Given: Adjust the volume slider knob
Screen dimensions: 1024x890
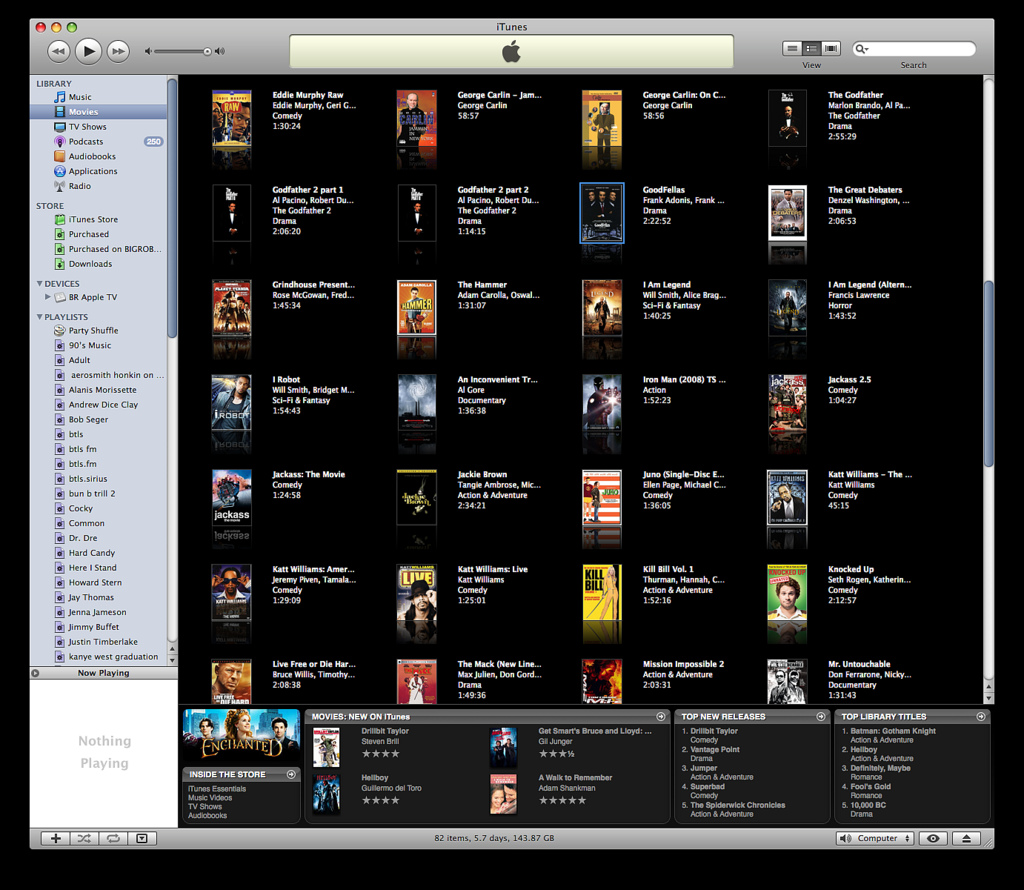Looking at the screenshot, I should click(207, 52).
